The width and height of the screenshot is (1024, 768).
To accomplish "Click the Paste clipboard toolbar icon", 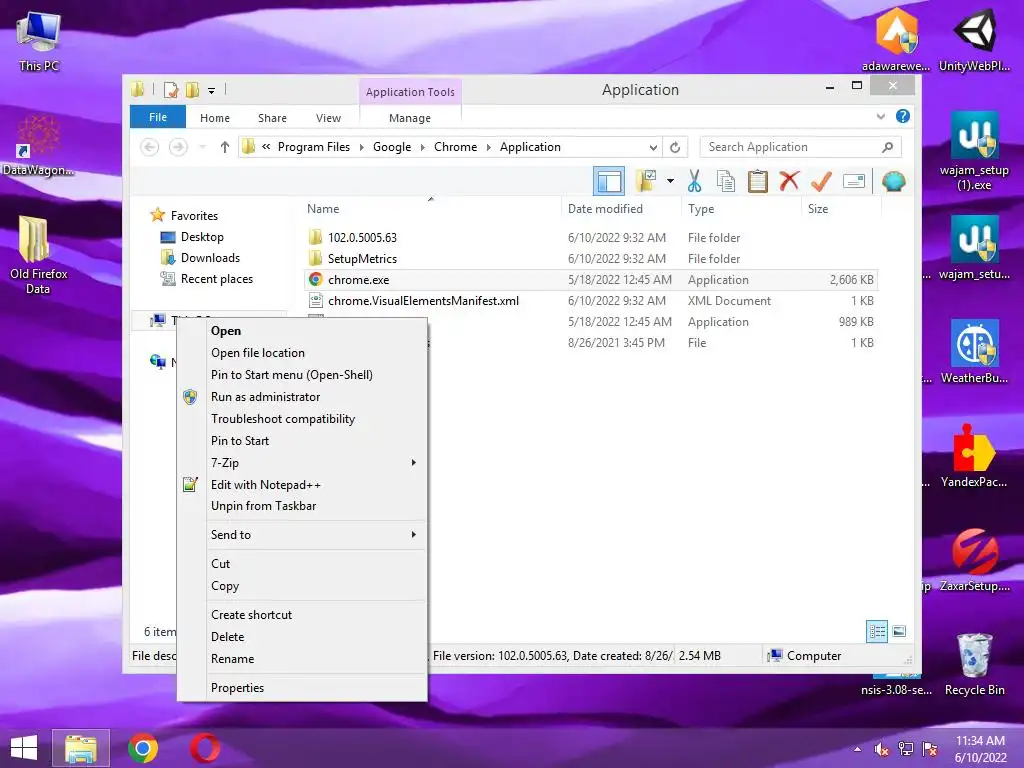I will pyautogui.click(x=758, y=181).
